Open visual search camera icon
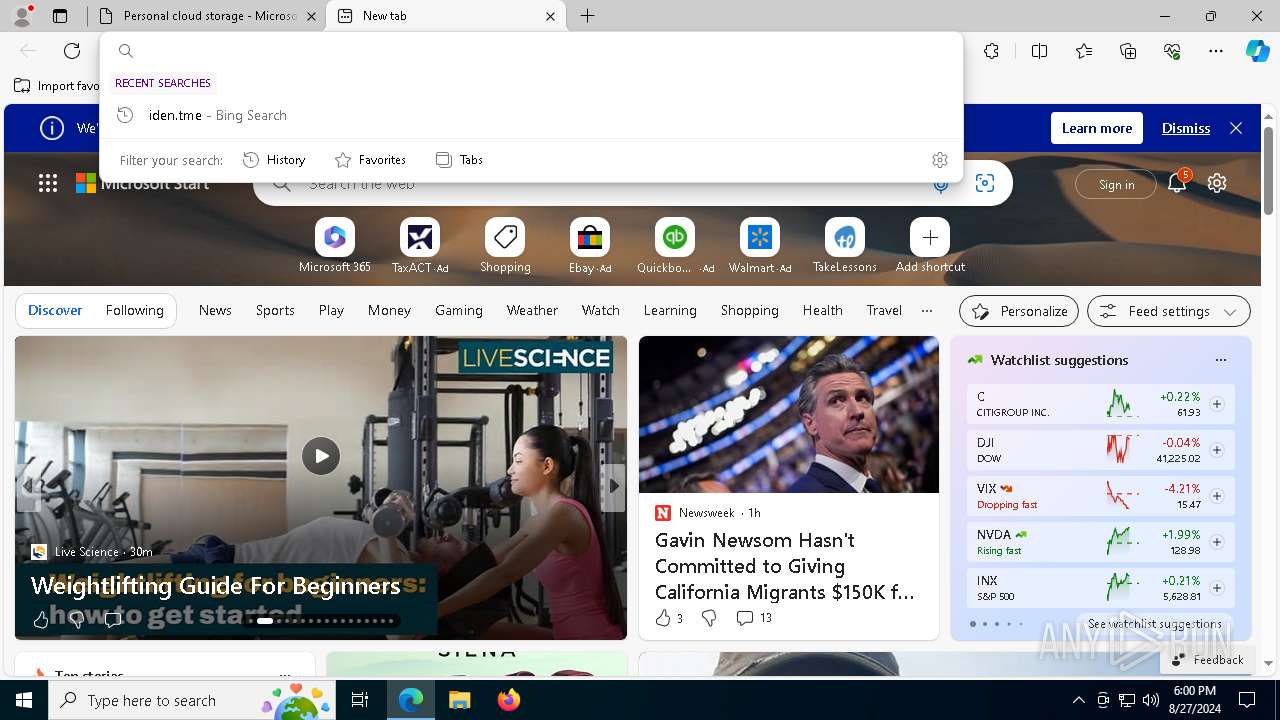Viewport: 1280px width, 720px height. point(985,184)
